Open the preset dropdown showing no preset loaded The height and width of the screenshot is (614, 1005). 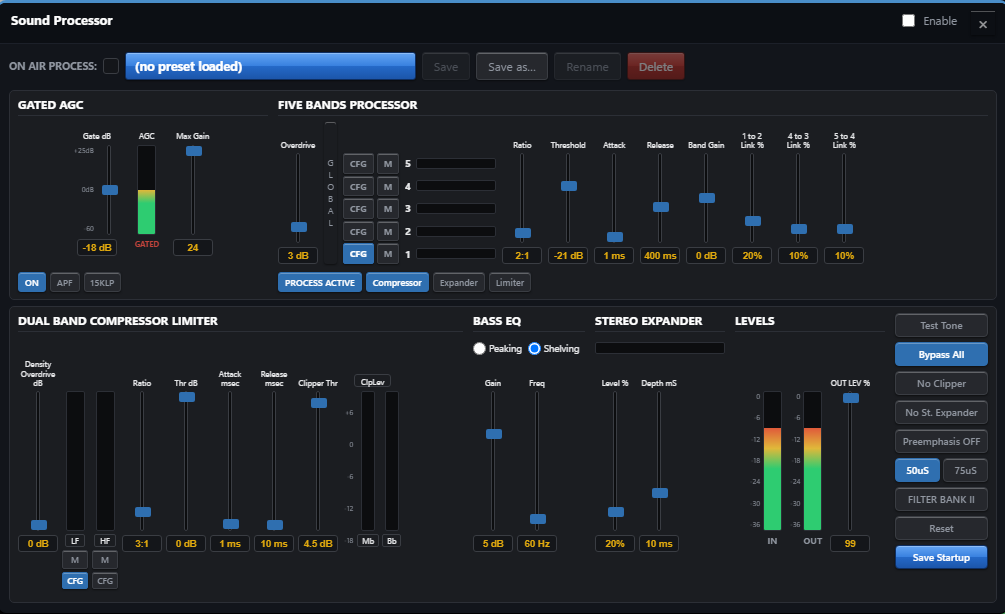270,66
